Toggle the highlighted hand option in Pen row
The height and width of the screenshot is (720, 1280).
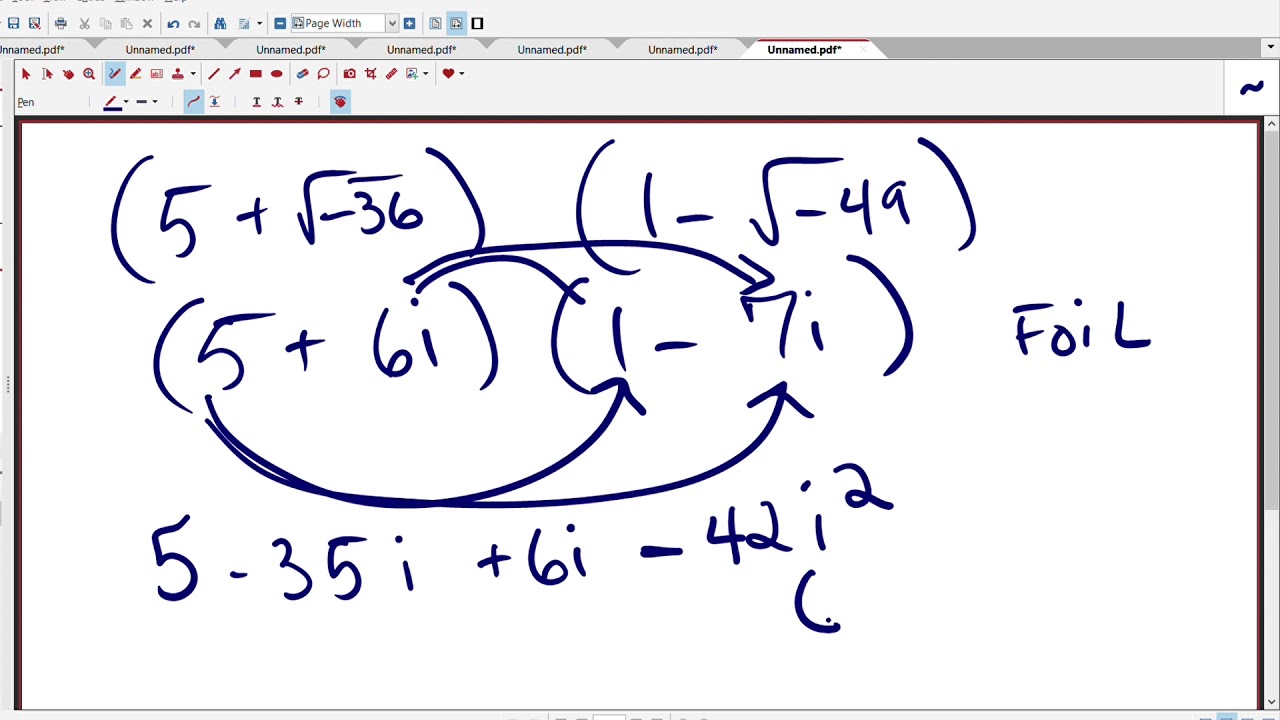click(340, 102)
